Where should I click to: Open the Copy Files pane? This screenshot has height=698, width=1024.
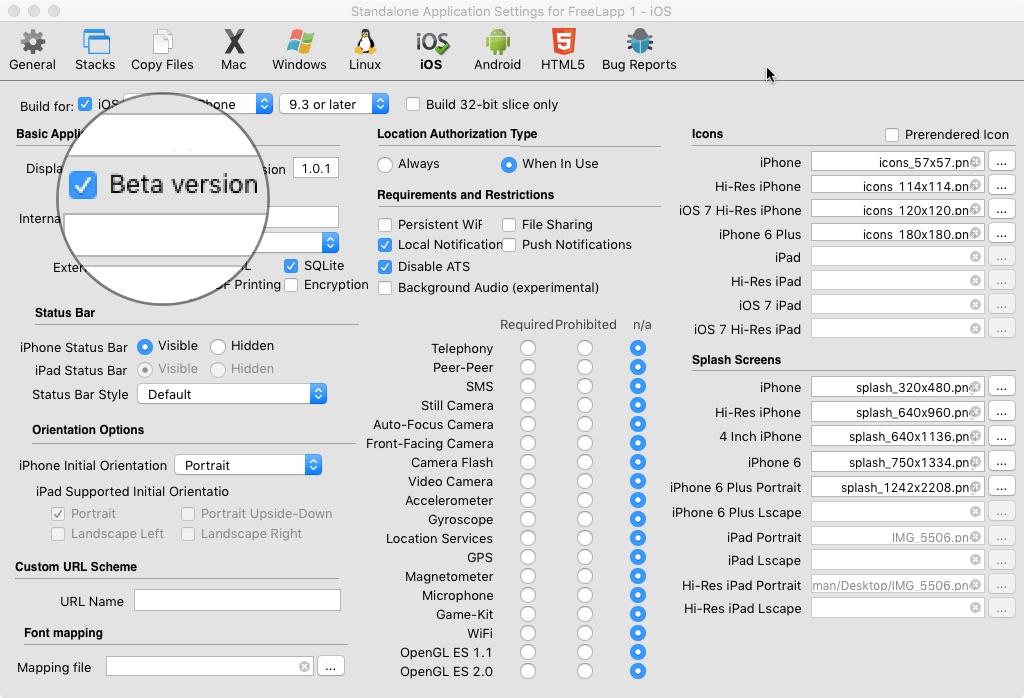tap(162, 50)
